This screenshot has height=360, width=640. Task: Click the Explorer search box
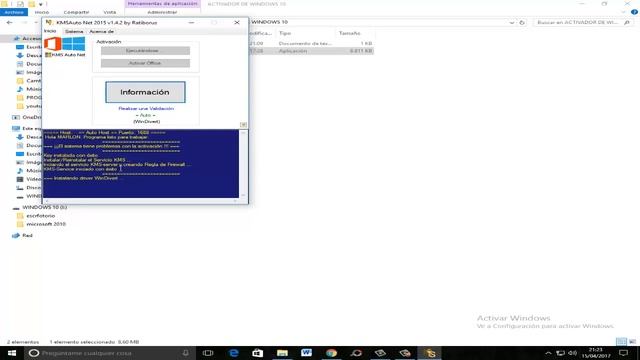tap(584, 22)
